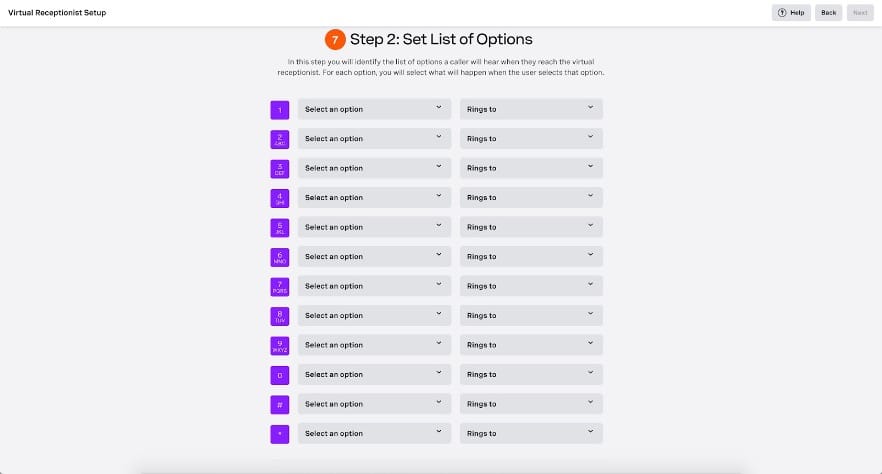882x474 pixels.
Task: Expand 'Select an option' dropdown for key 8
Action: tap(374, 316)
